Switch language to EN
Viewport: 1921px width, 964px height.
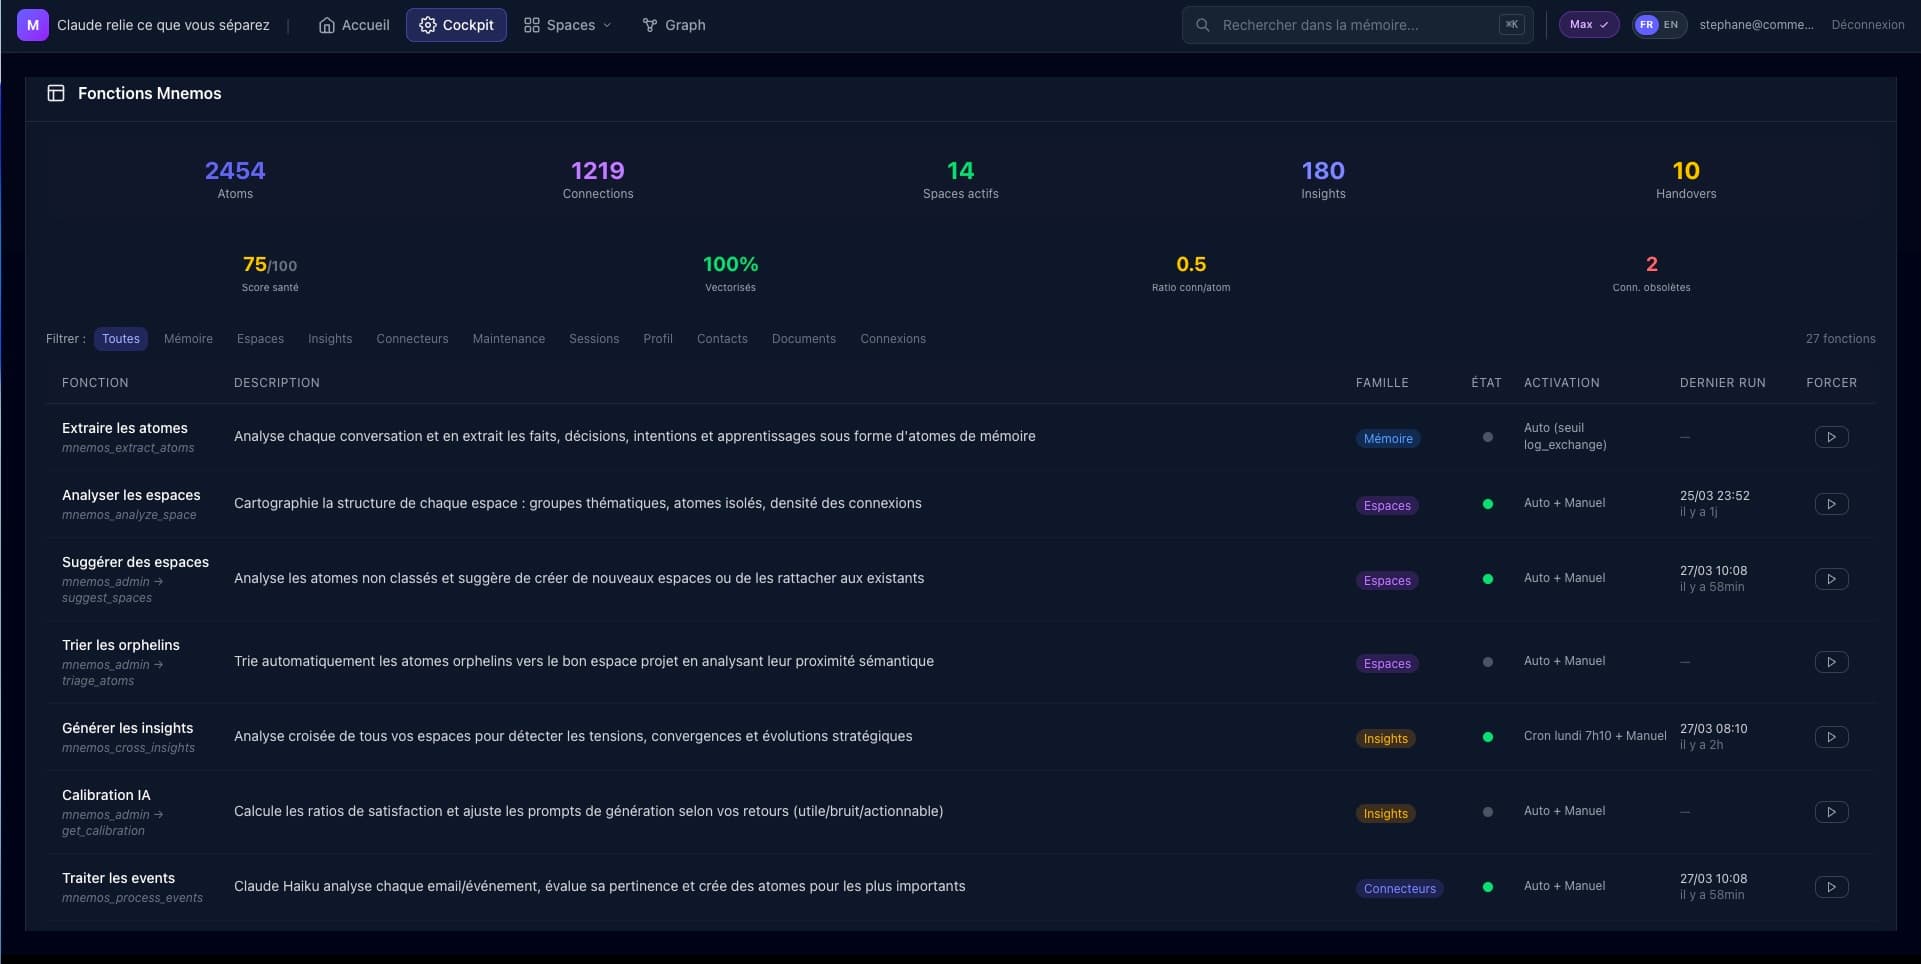coord(1671,25)
